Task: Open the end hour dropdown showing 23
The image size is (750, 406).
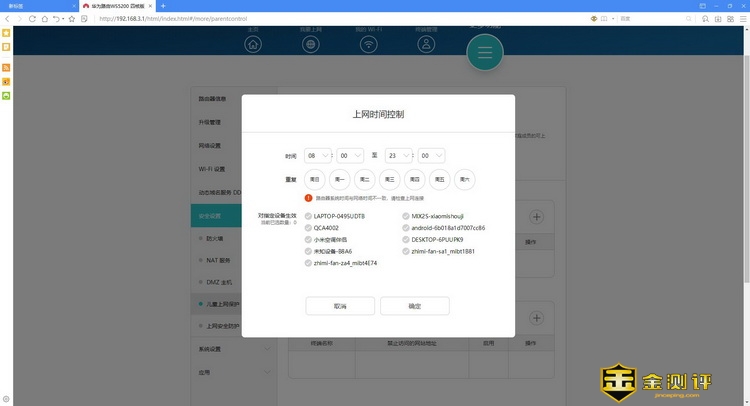Action: 398,155
